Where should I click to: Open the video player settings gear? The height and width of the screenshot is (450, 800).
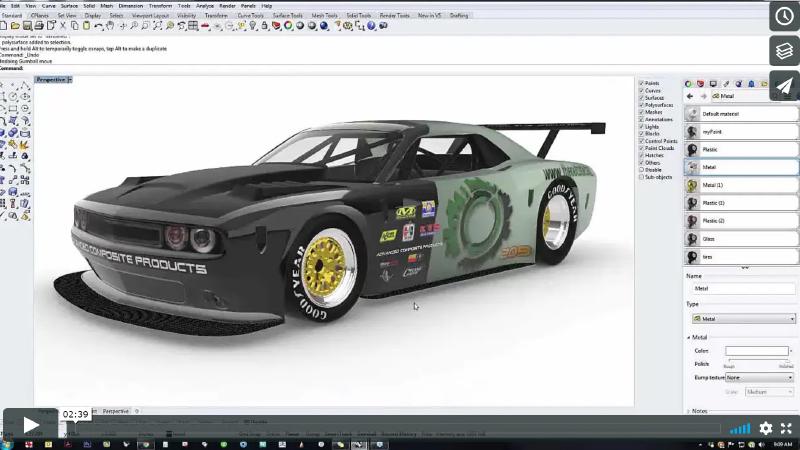click(x=766, y=428)
